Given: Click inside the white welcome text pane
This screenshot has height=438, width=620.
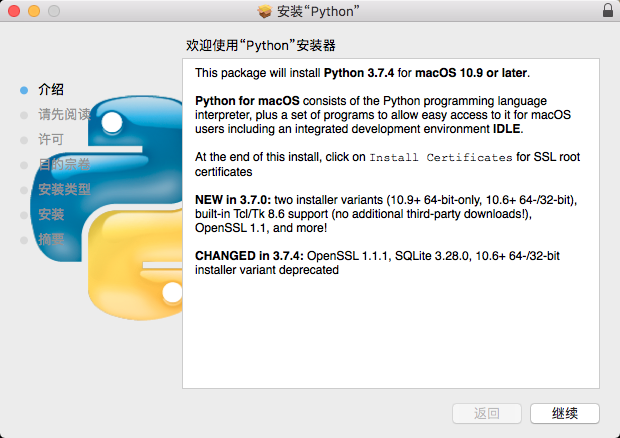Looking at the screenshot, I should [391, 223].
